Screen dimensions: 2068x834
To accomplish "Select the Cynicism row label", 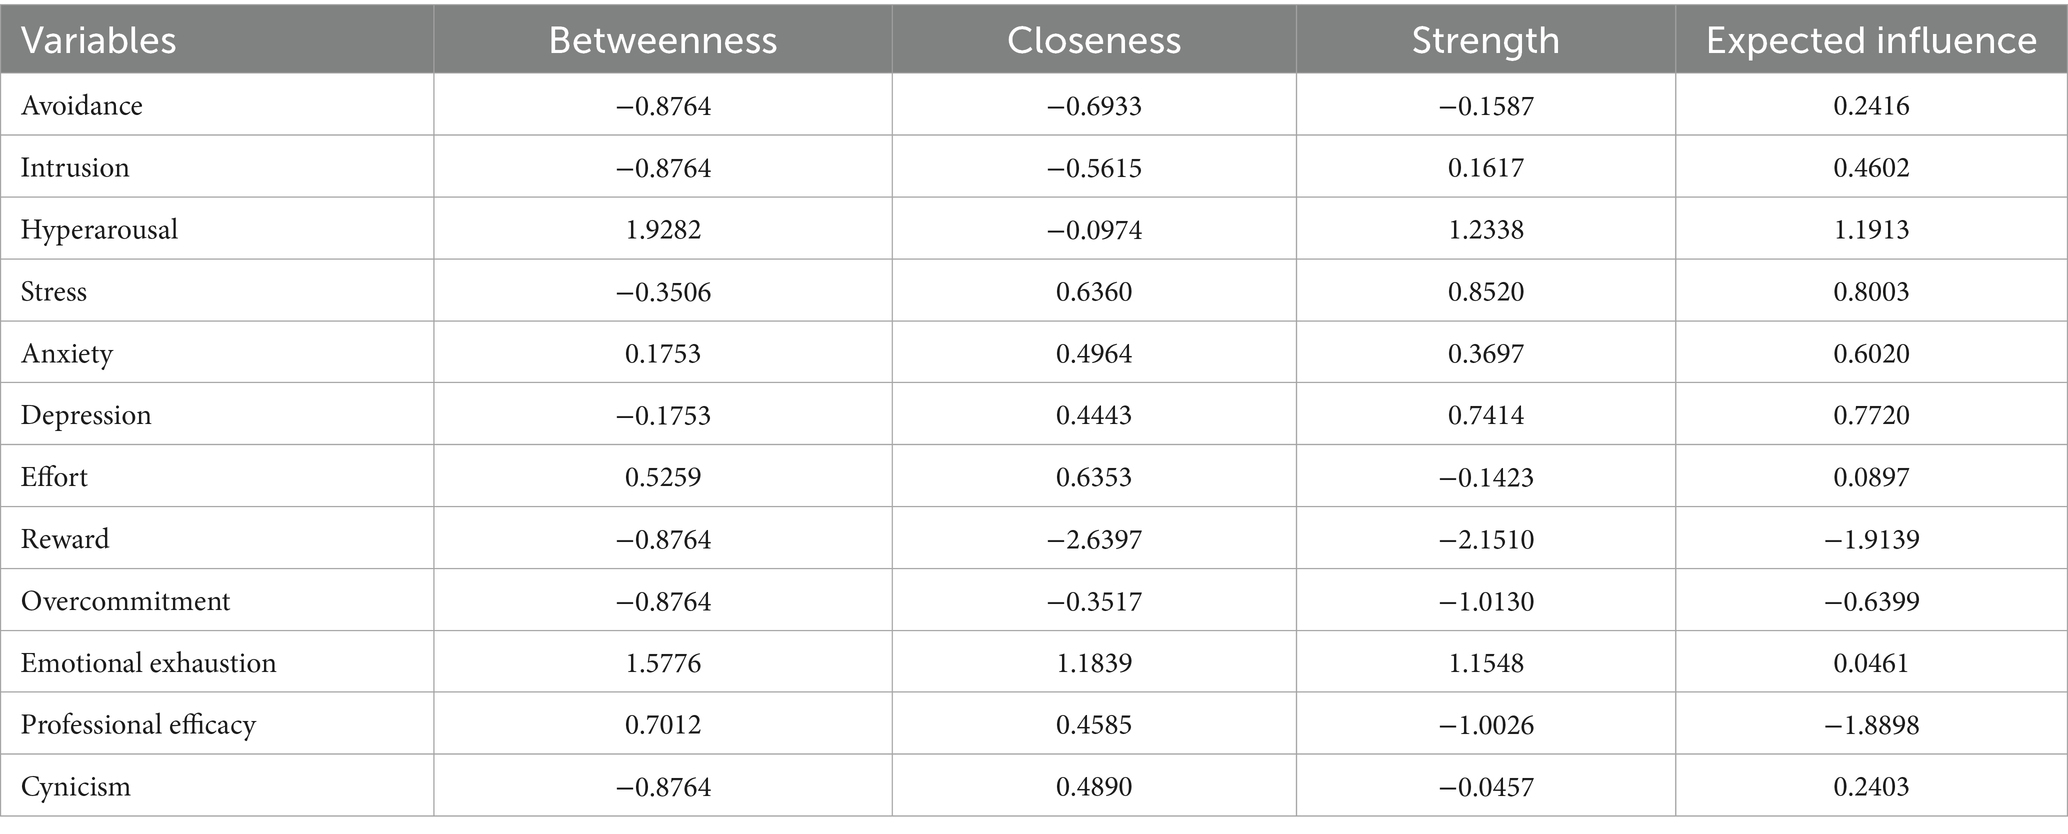I will [x=76, y=787].
